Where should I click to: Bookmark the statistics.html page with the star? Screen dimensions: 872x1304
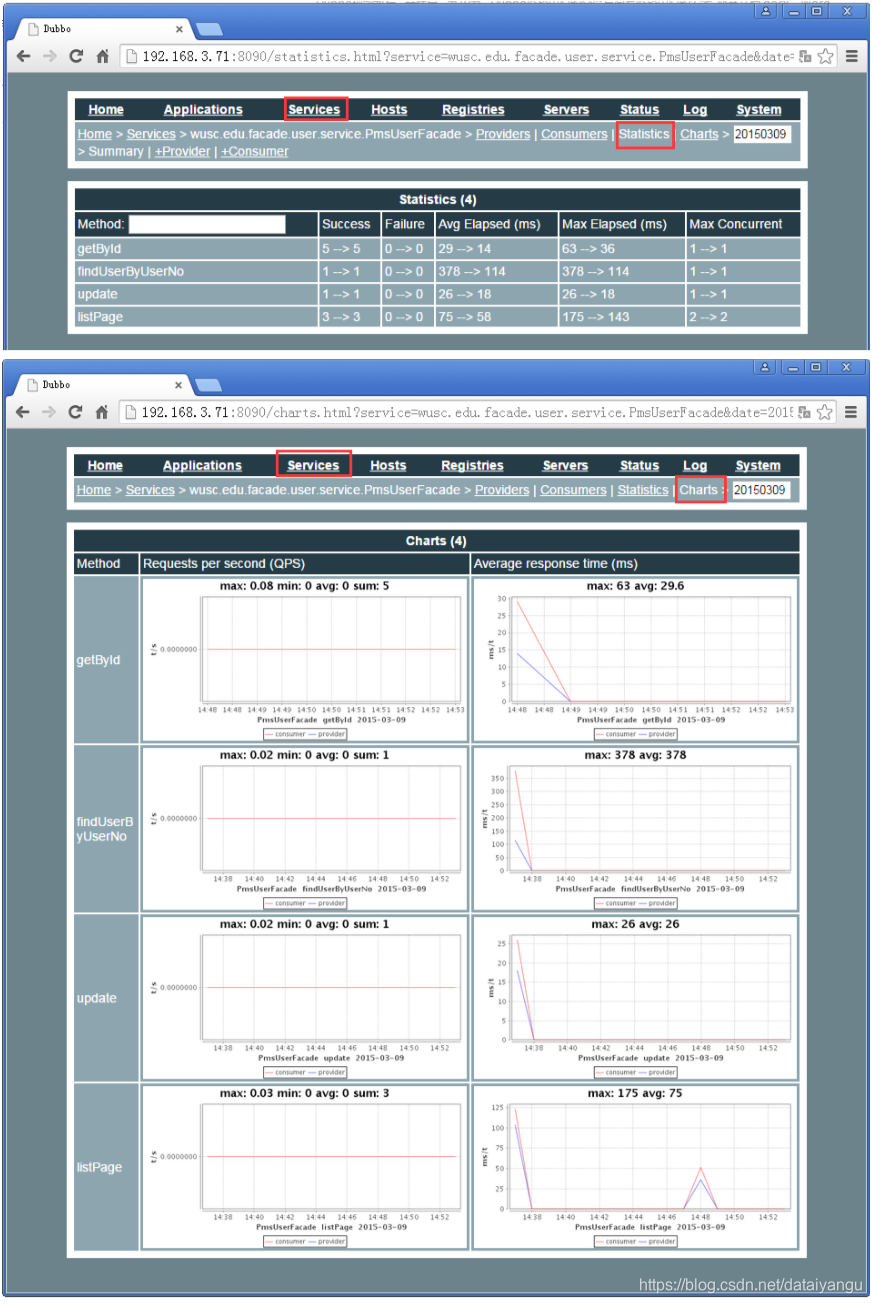point(825,57)
